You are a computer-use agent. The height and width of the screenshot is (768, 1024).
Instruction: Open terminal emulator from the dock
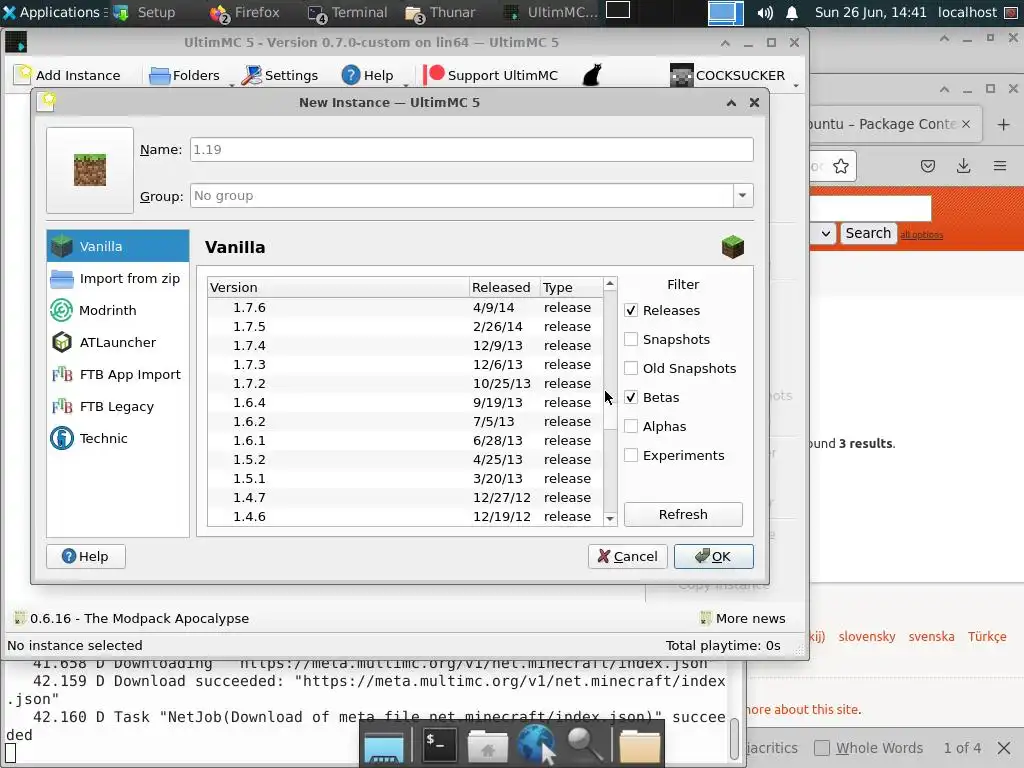438,743
